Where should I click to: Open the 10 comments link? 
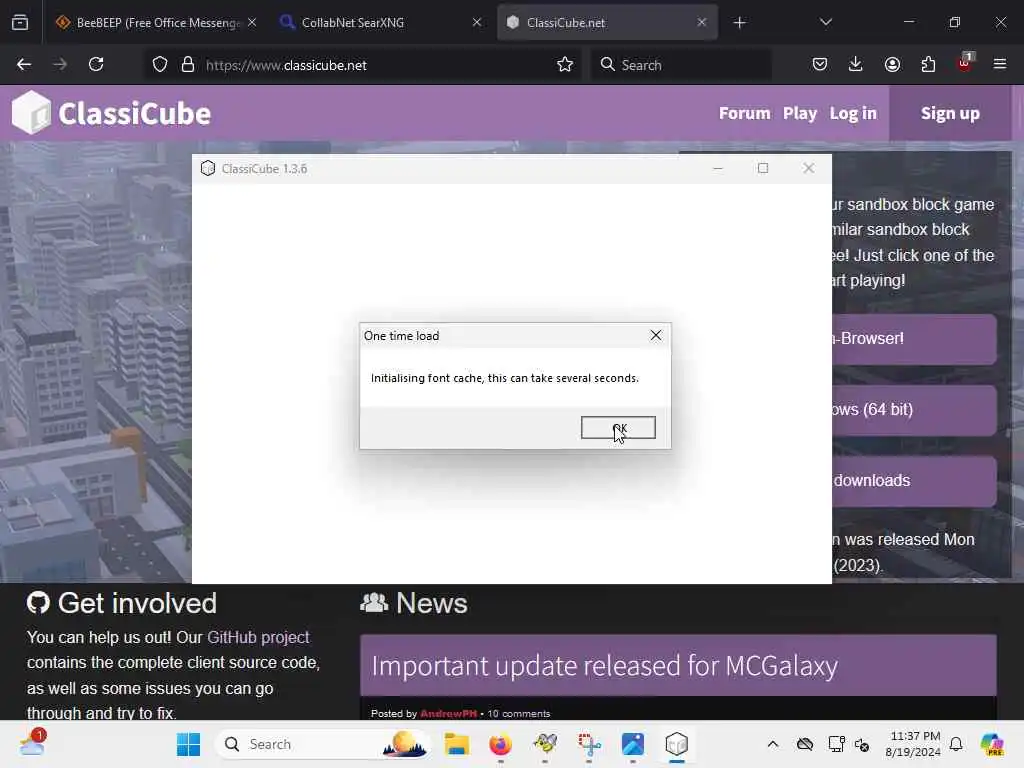click(519, 713)
